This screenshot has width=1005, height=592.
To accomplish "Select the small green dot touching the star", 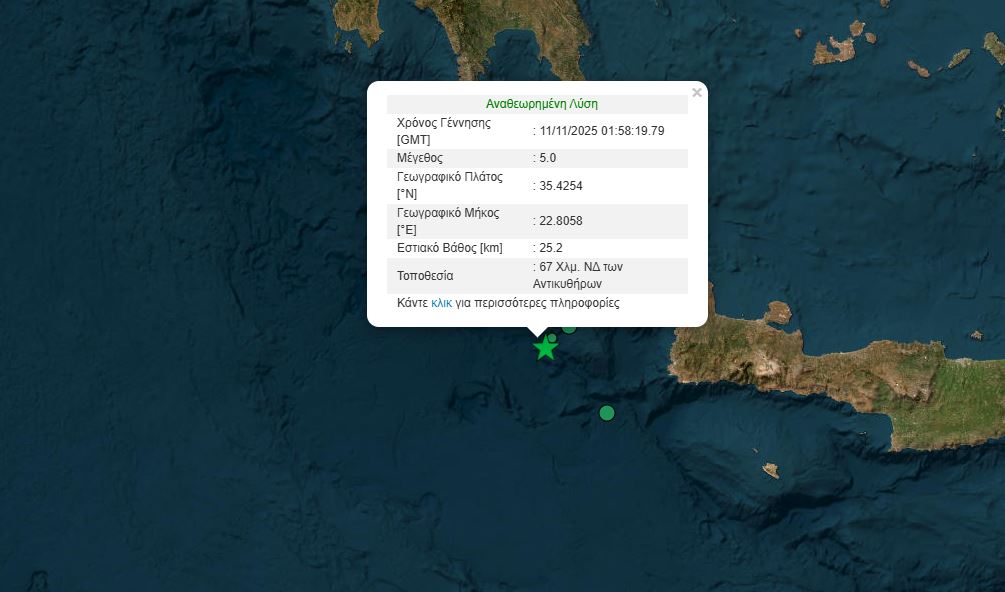I will point(552,338).
